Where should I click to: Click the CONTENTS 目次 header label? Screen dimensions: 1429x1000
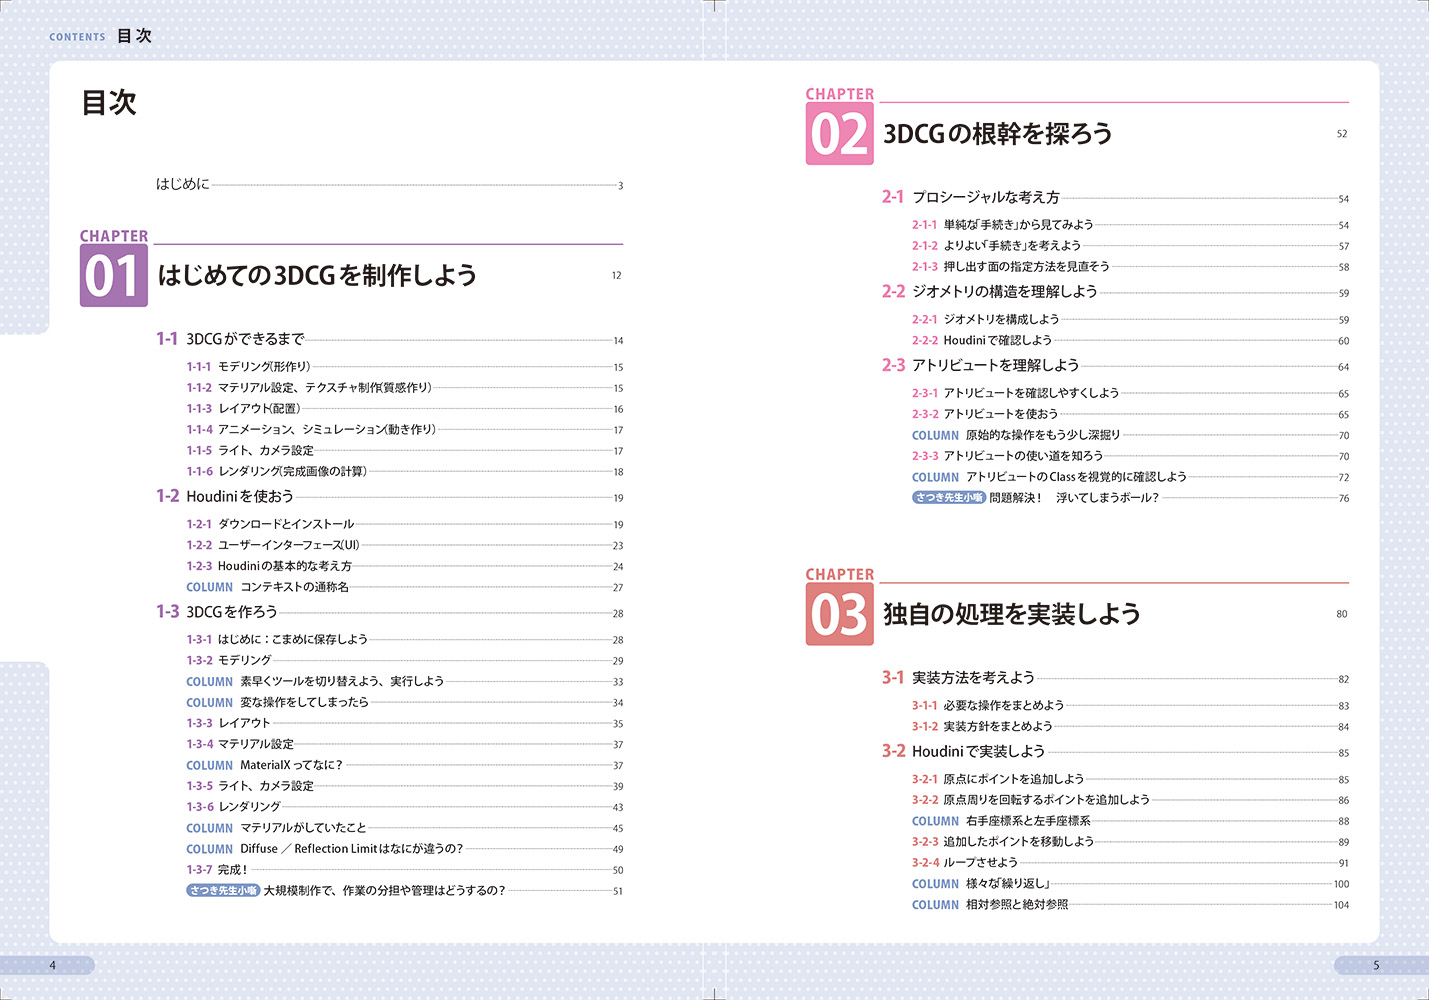tap(101, 36)
